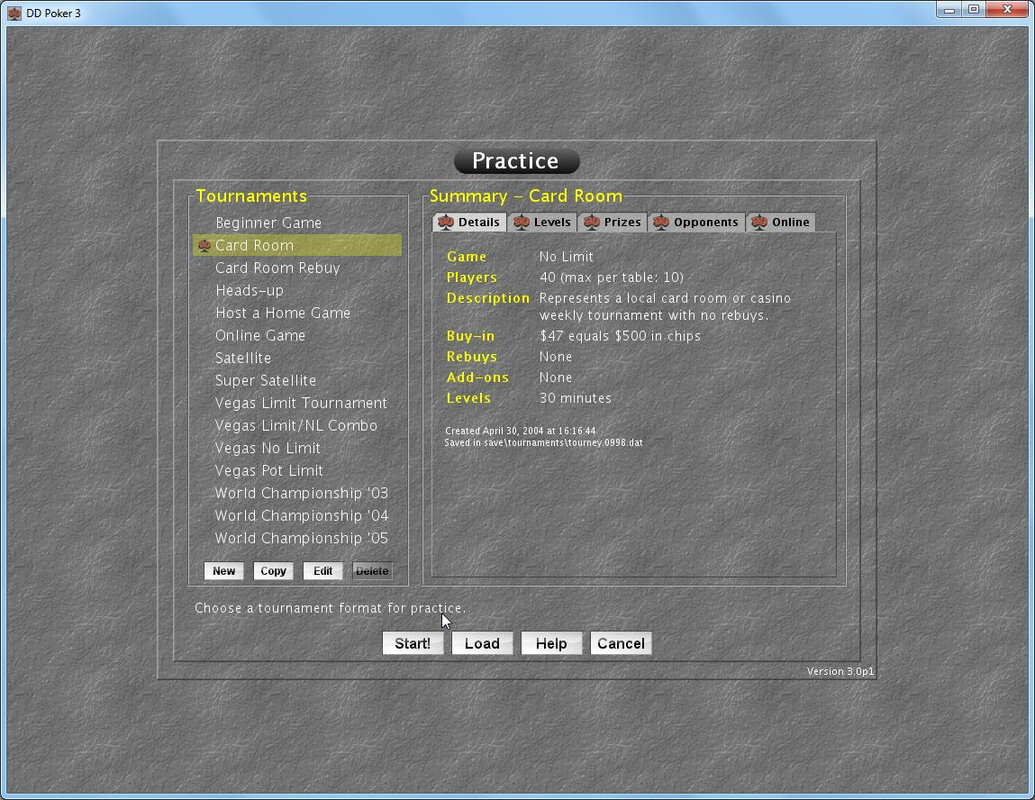Copy the selected tournament
Screen dimensions: 1035x800
(273, 571)
